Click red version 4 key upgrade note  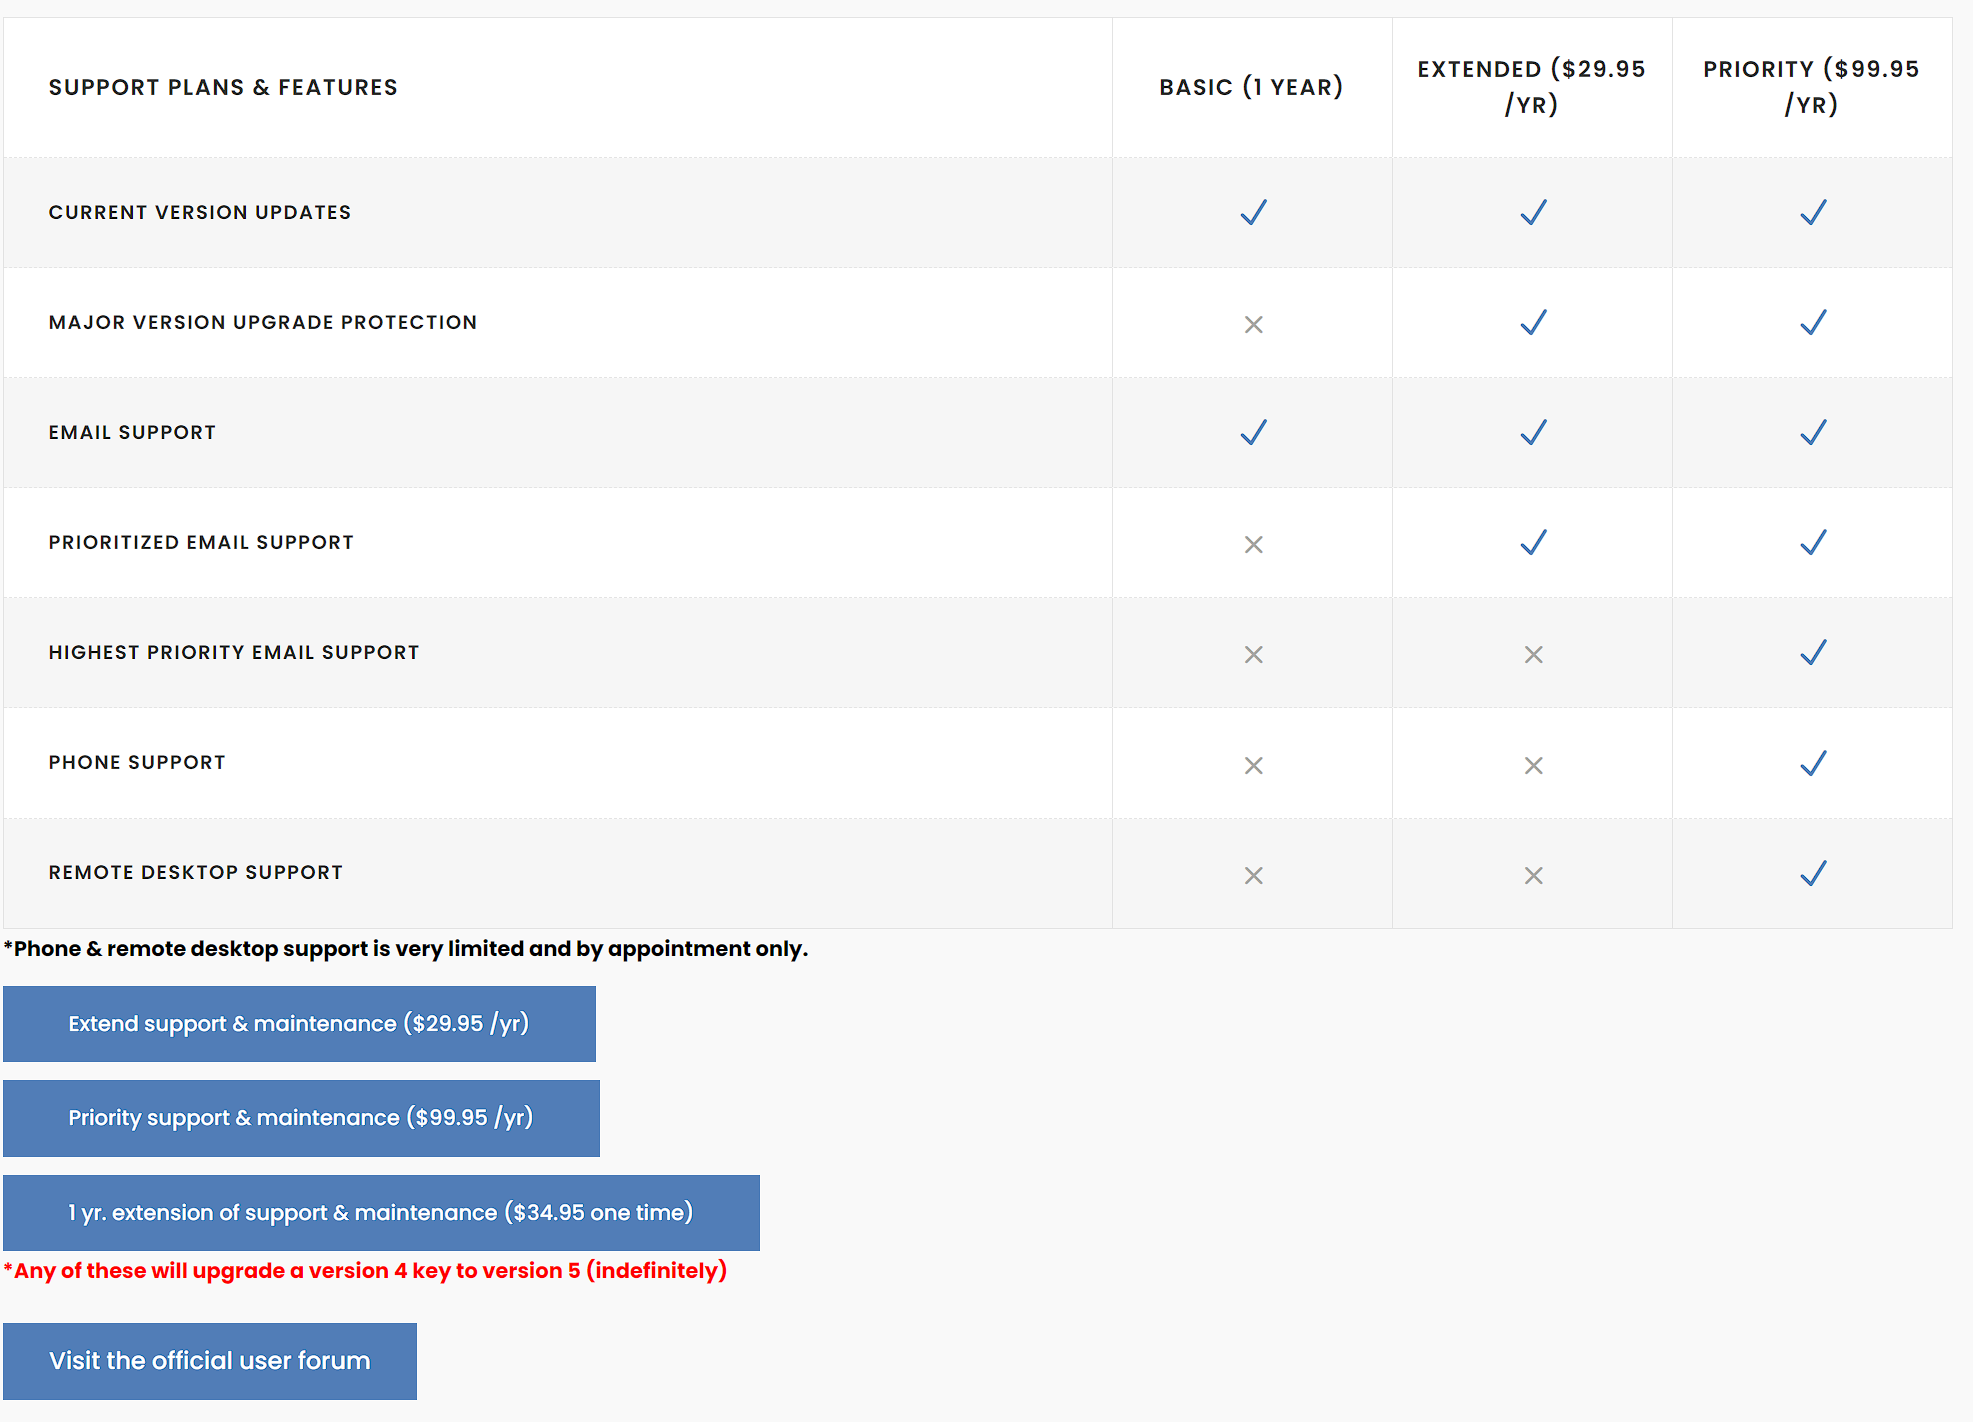(x=366, y=1270)
